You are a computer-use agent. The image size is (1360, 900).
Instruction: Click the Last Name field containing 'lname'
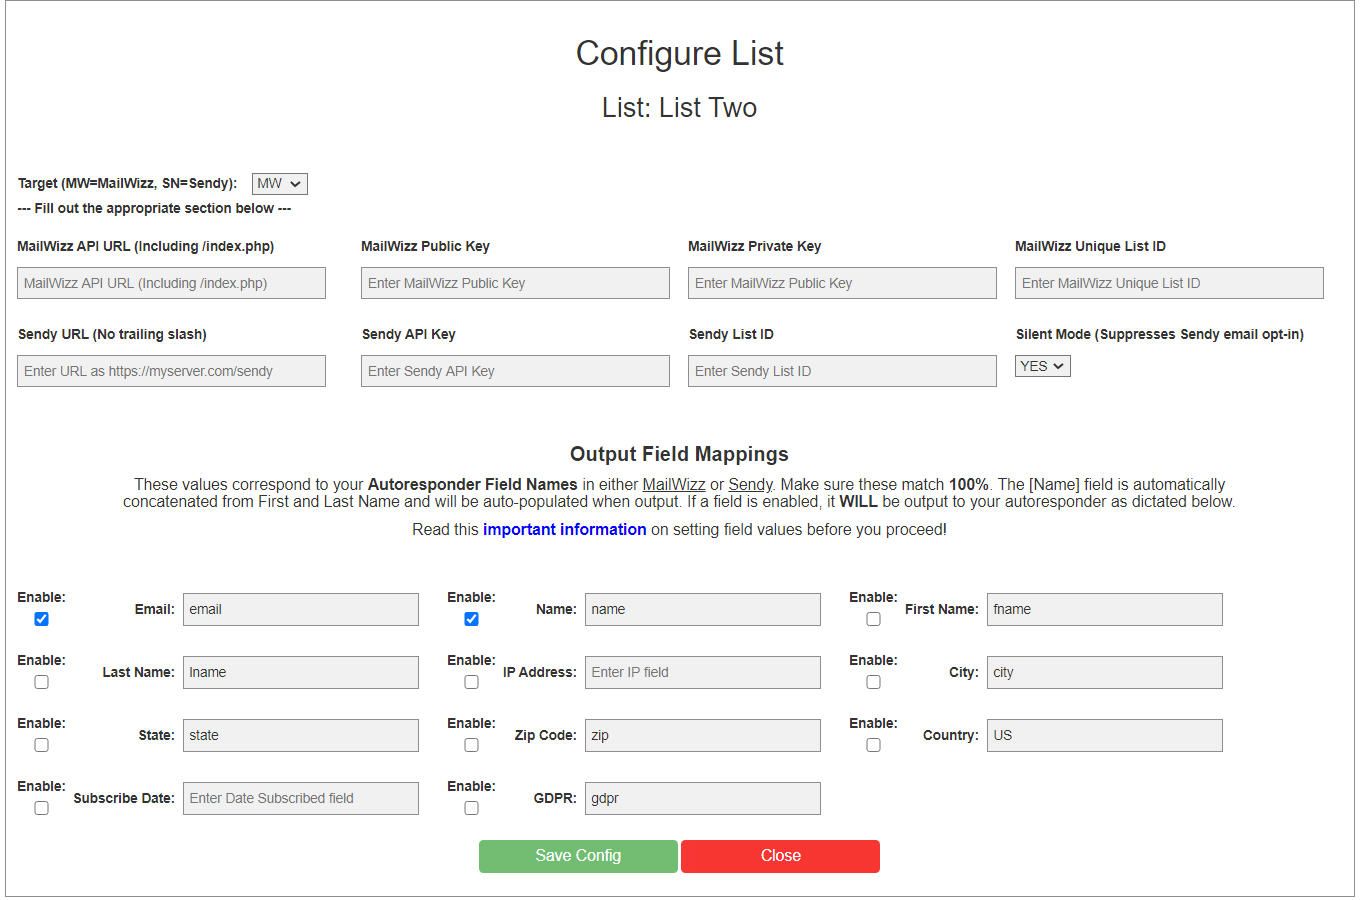pos(301,673)
